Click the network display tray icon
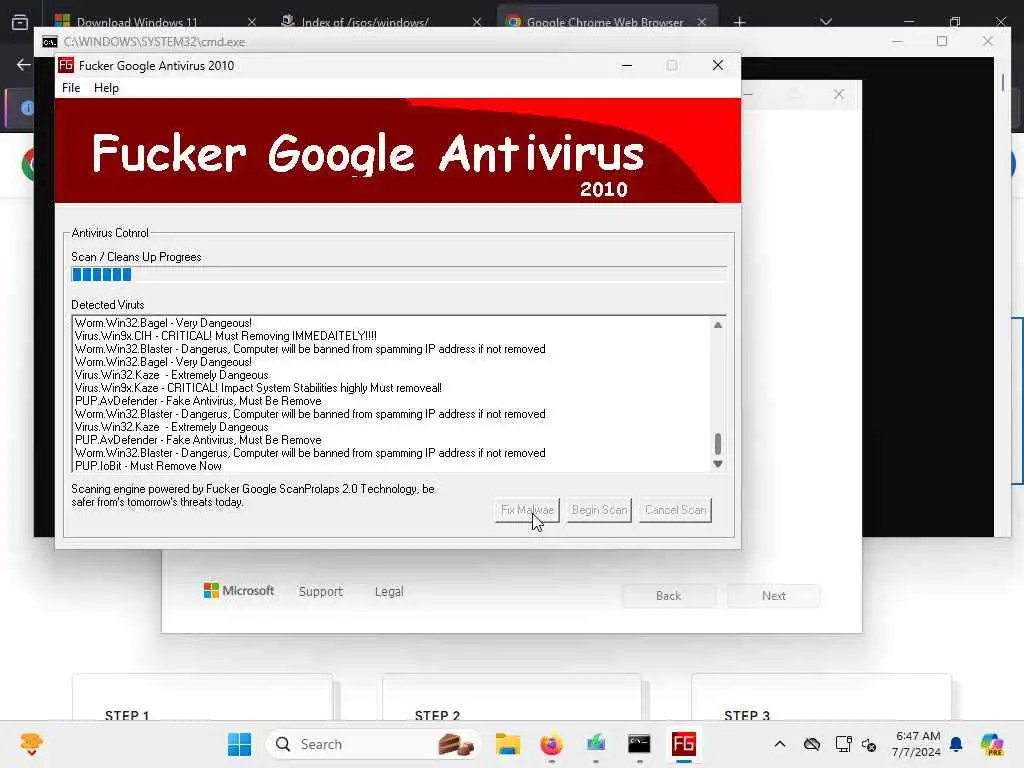The image size is (1024, 768). tap(843, 744)
